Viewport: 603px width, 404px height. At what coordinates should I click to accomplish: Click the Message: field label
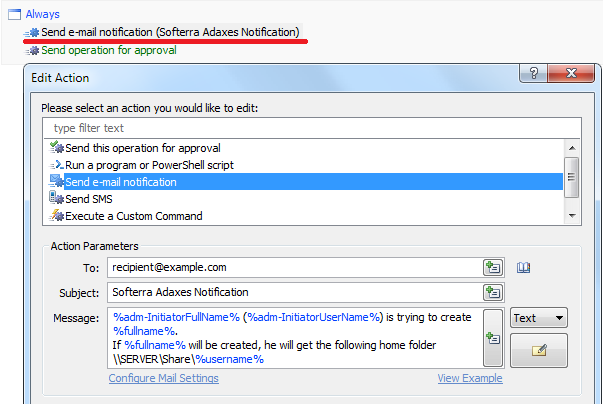(x=76, y=318)
